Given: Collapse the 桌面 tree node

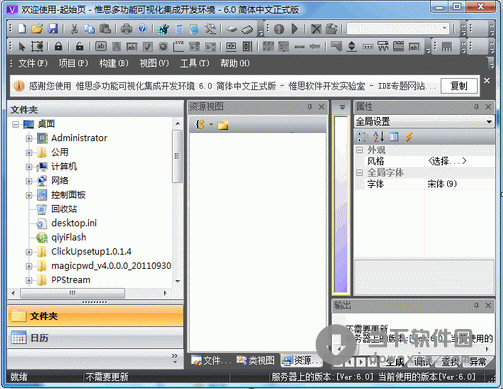Looking at the screenshot, I should pyautogui.click(x=16, y=124).
